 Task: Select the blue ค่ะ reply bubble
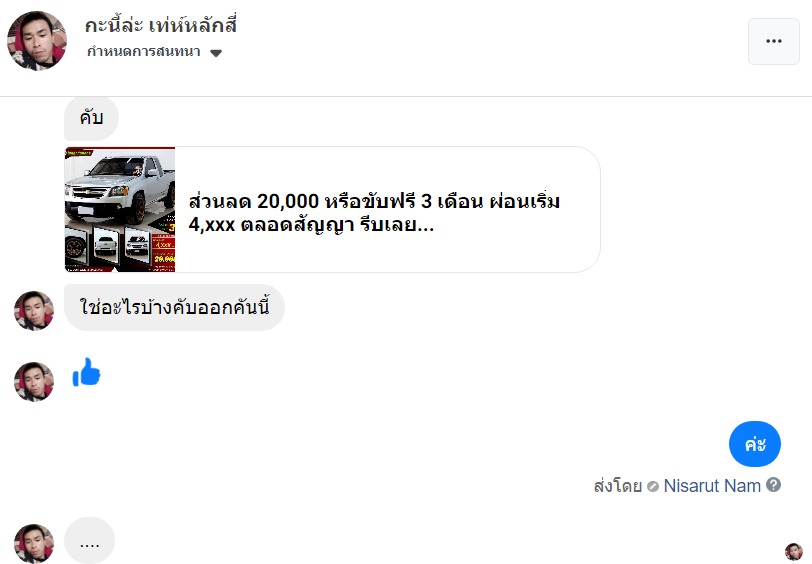click(755, 444)
